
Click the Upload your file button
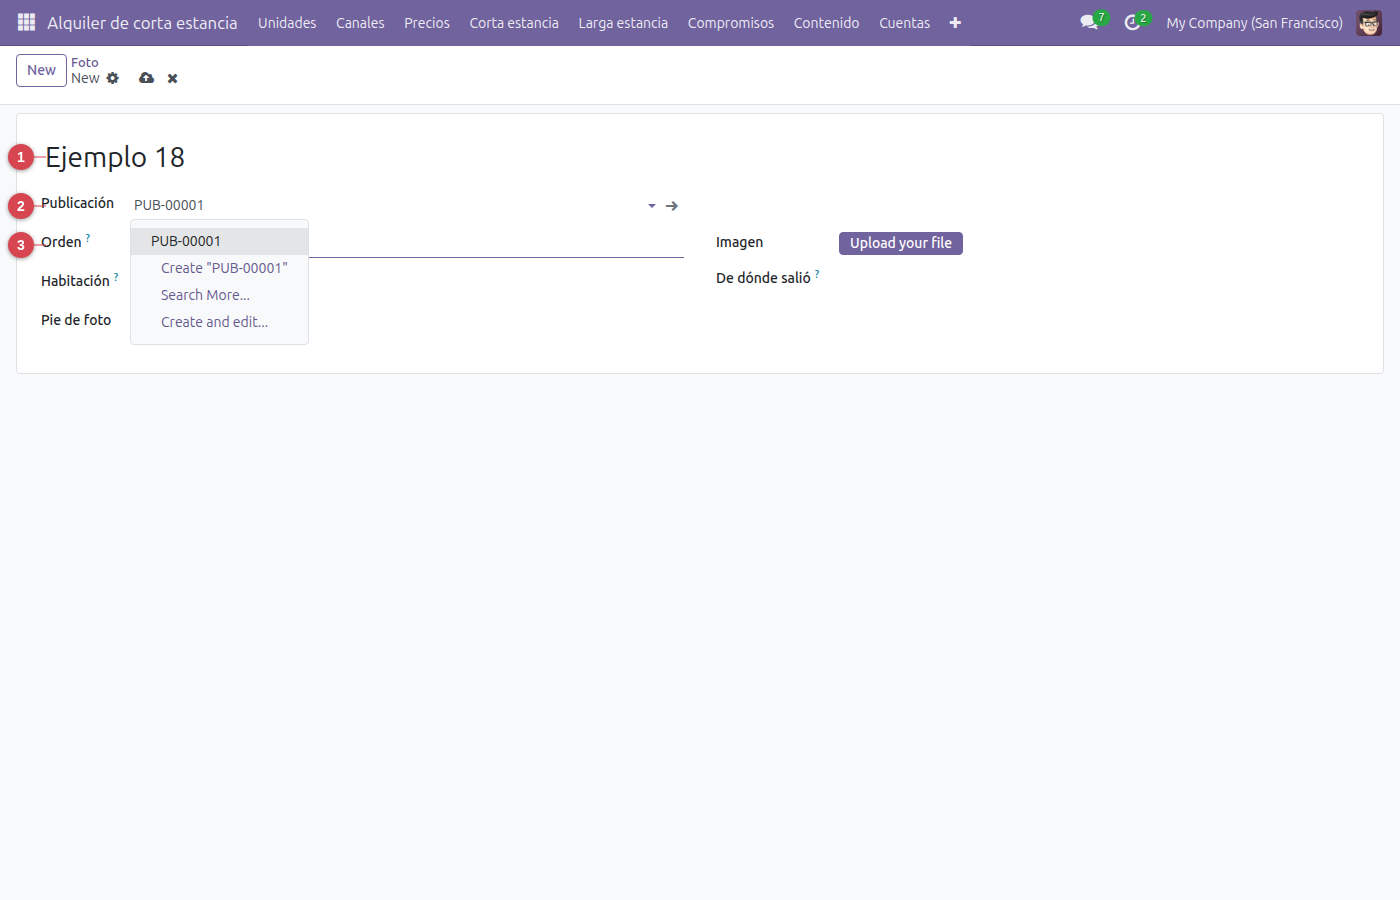coord(901,243)
